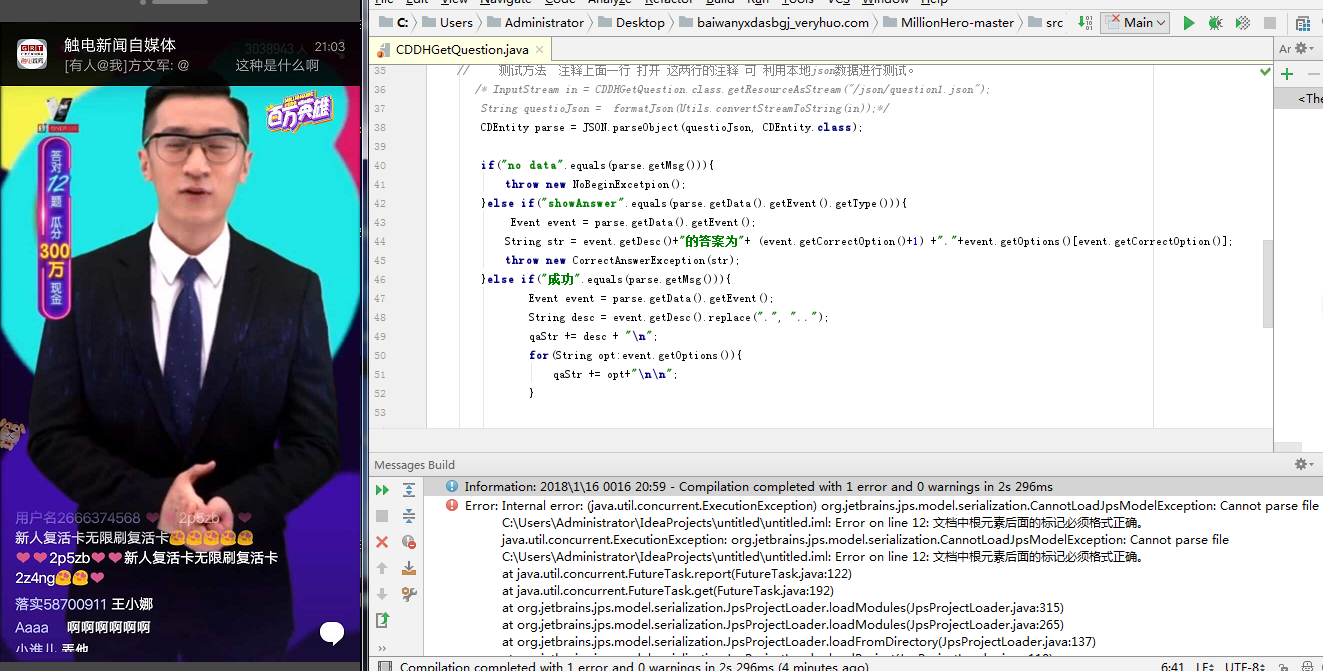Select the '<The' row in right panel
The width and height of the screenshot is (1323, 671).
coord(1299,98)
